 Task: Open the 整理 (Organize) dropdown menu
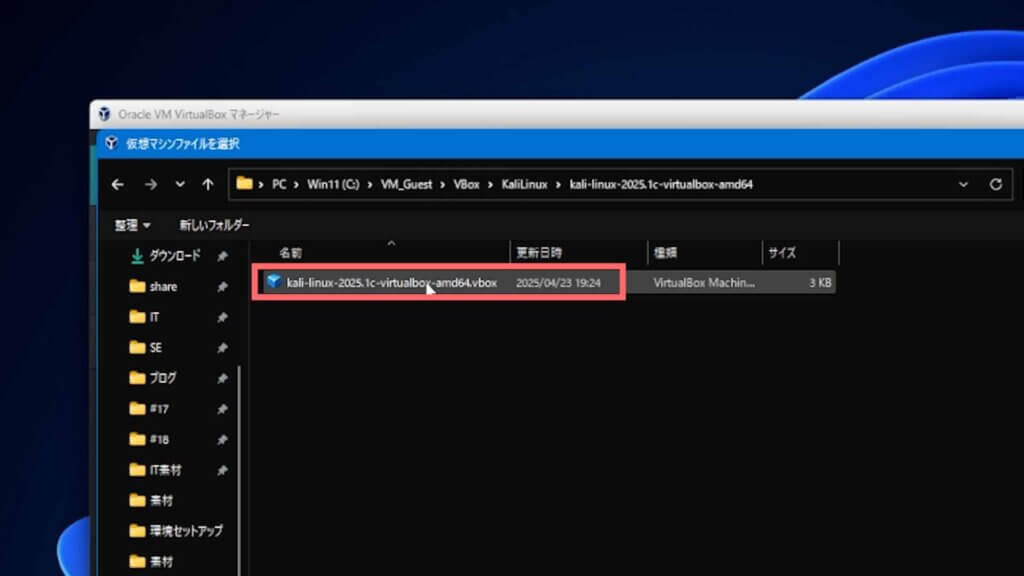click(x=133, y=225)
